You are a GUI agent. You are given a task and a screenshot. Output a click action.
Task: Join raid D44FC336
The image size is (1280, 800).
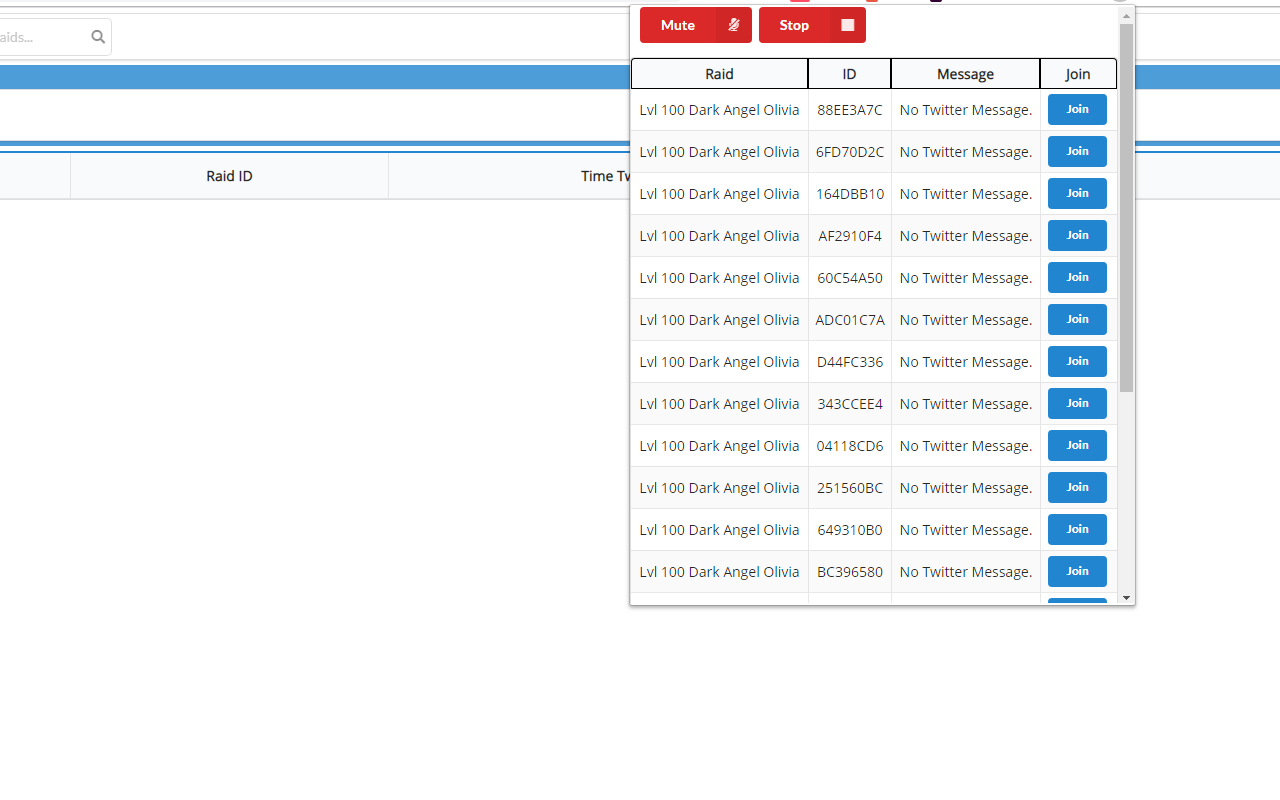click(1077, 361)
